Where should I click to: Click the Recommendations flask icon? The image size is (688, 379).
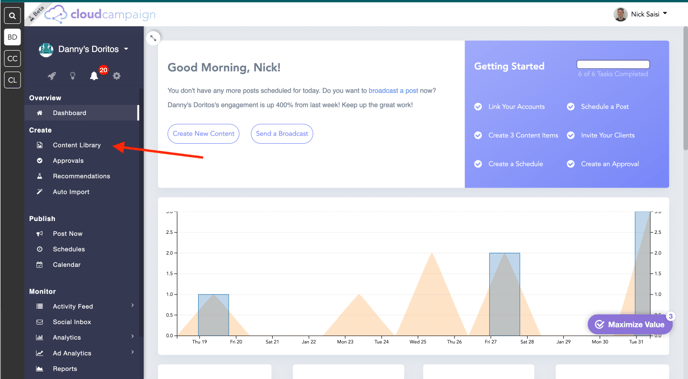pyautogui.click(x=39, y=176)
